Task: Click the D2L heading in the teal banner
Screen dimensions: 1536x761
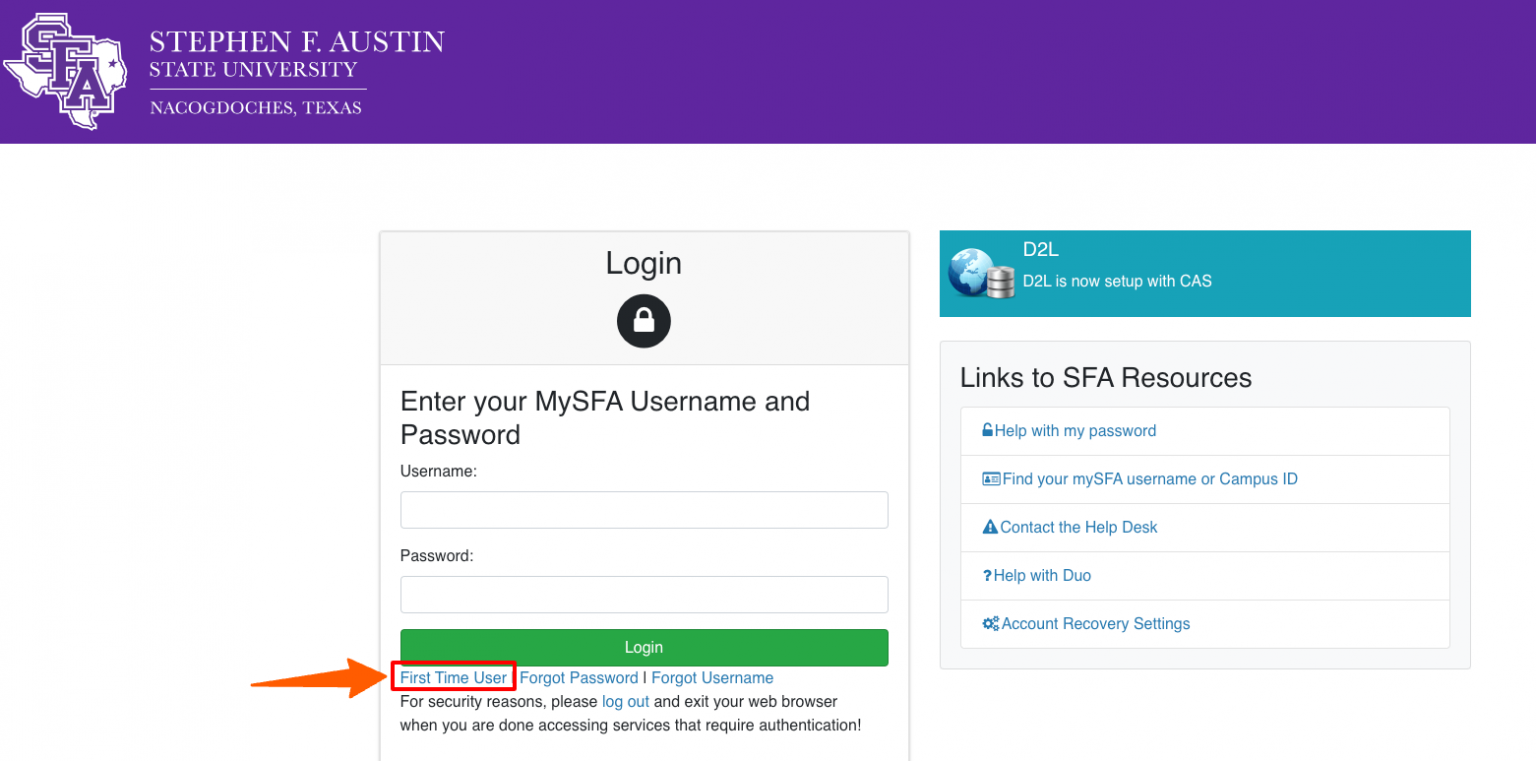Action: [1040, 250]
